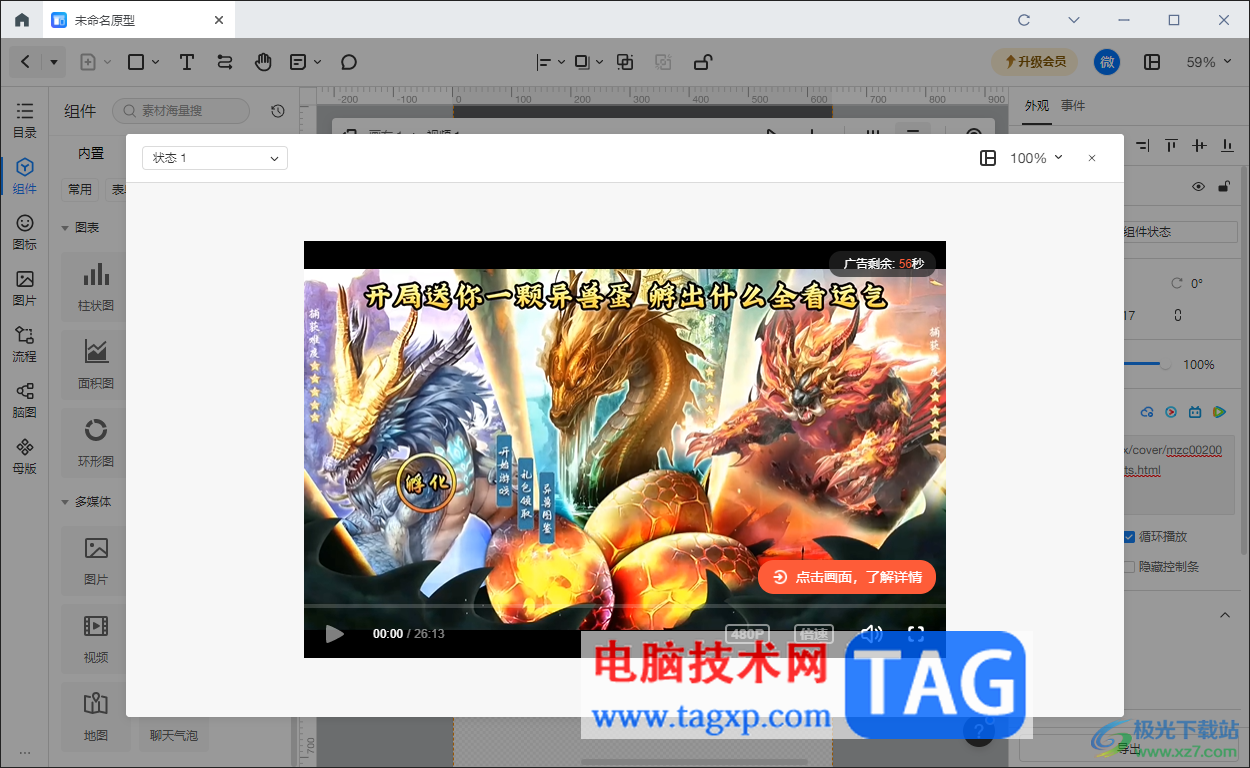The image size is (1250, 768).
Task: Click the group layers icon
Action: [625, 62]
